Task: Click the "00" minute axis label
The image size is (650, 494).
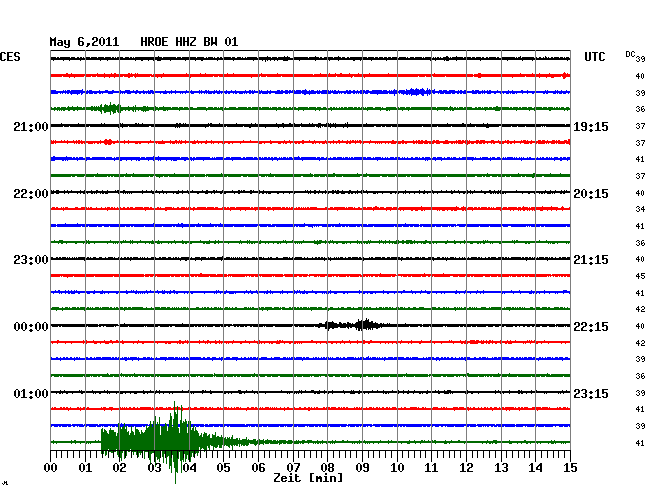Action: 51,468
